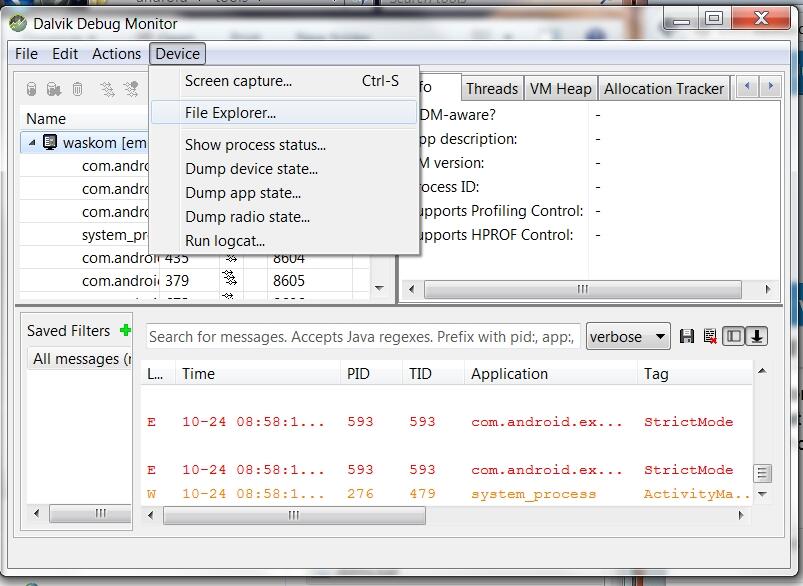Toggle scroll lock for logcat

pos(757,337)
